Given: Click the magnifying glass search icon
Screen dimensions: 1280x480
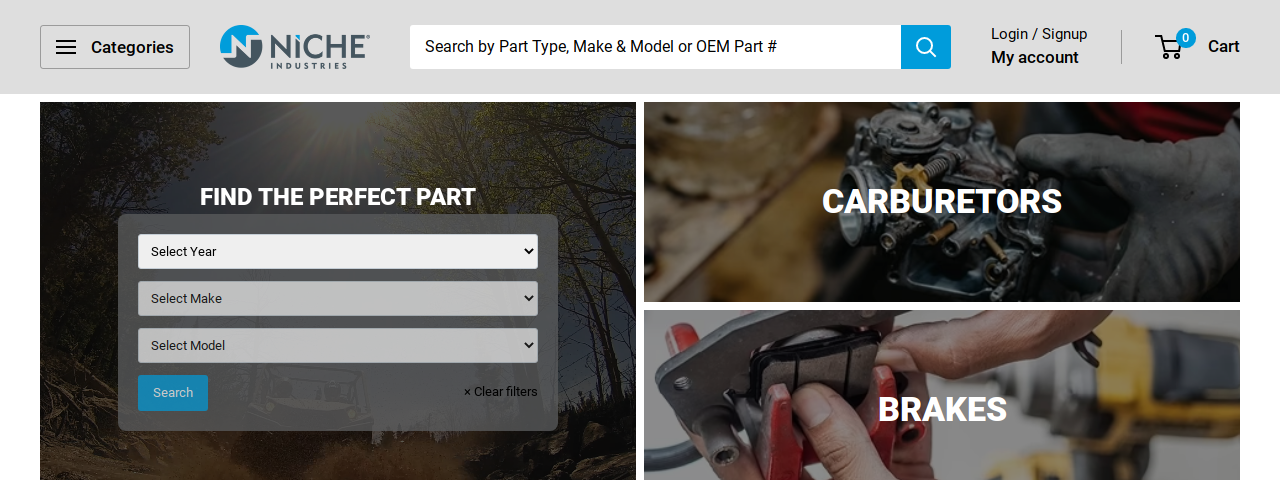Looking at the screenshot, I should (926, 47).
